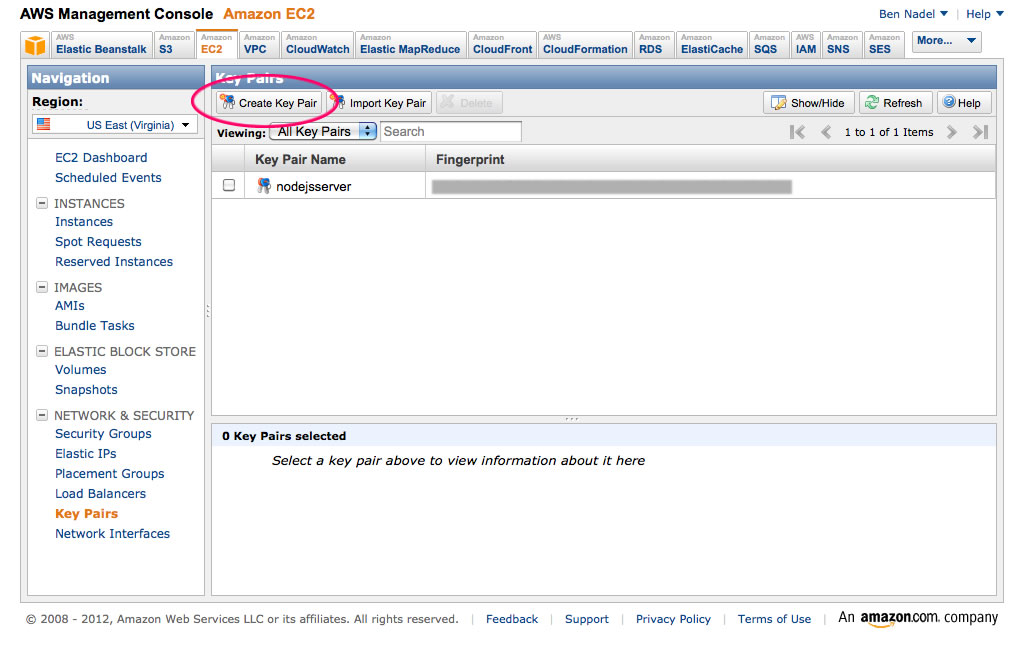Screen dimensions: 1024x645
Task: Open Spot Requests link
Action: point(99,242)
